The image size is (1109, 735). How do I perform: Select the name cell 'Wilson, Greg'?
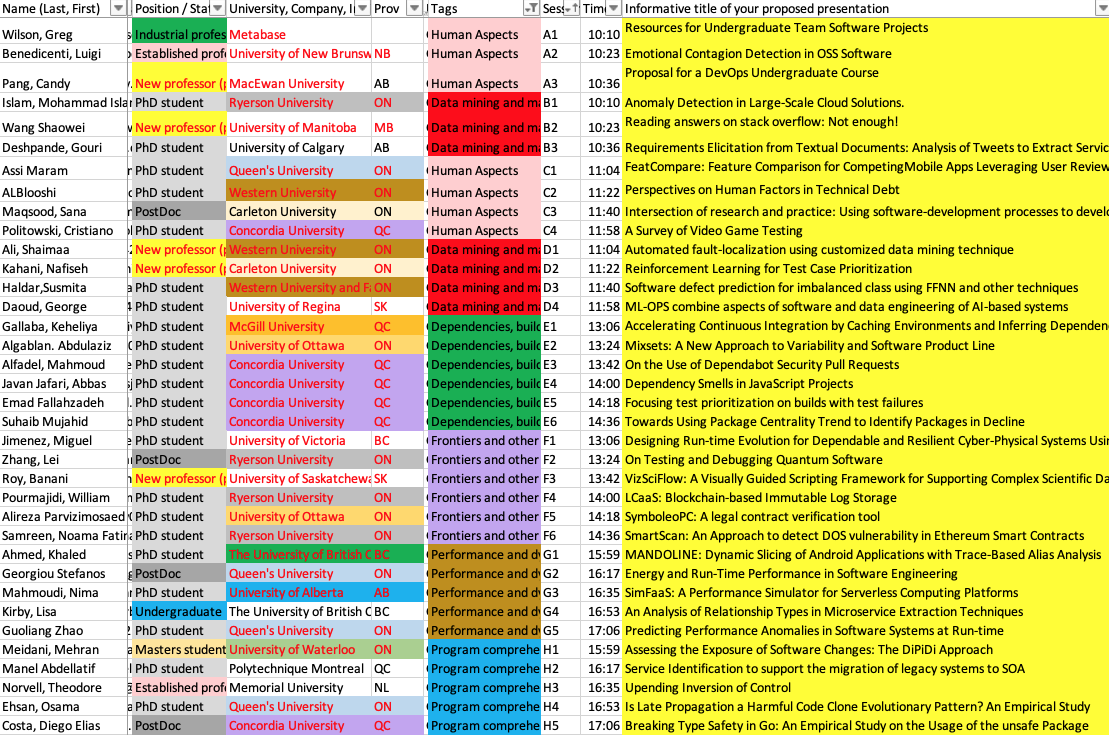(x=65, y=32)
